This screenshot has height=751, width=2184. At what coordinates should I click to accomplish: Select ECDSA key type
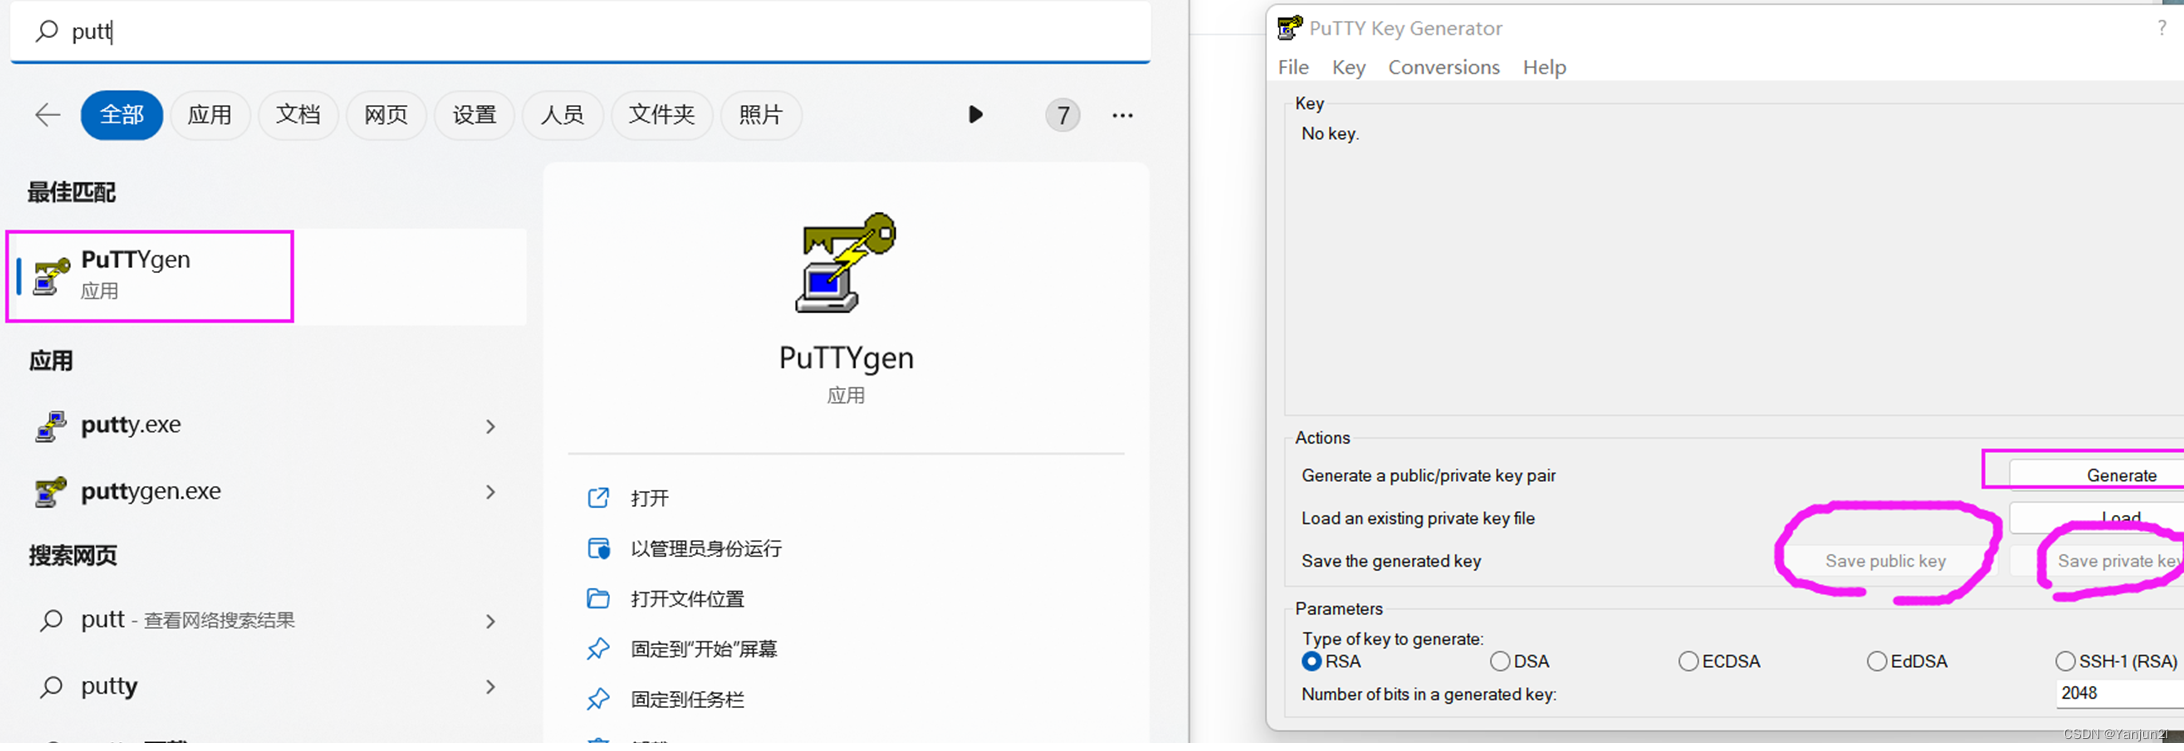(1688, 662)
